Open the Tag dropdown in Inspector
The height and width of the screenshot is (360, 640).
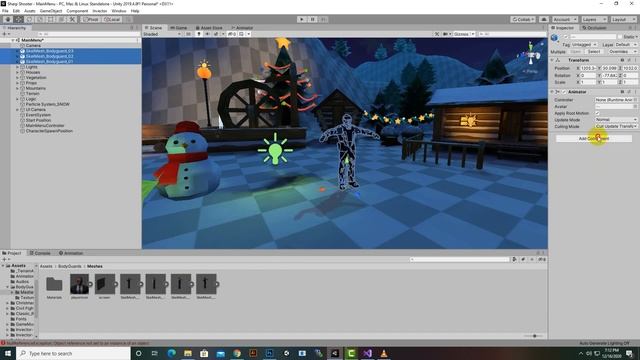pos(584,44)
